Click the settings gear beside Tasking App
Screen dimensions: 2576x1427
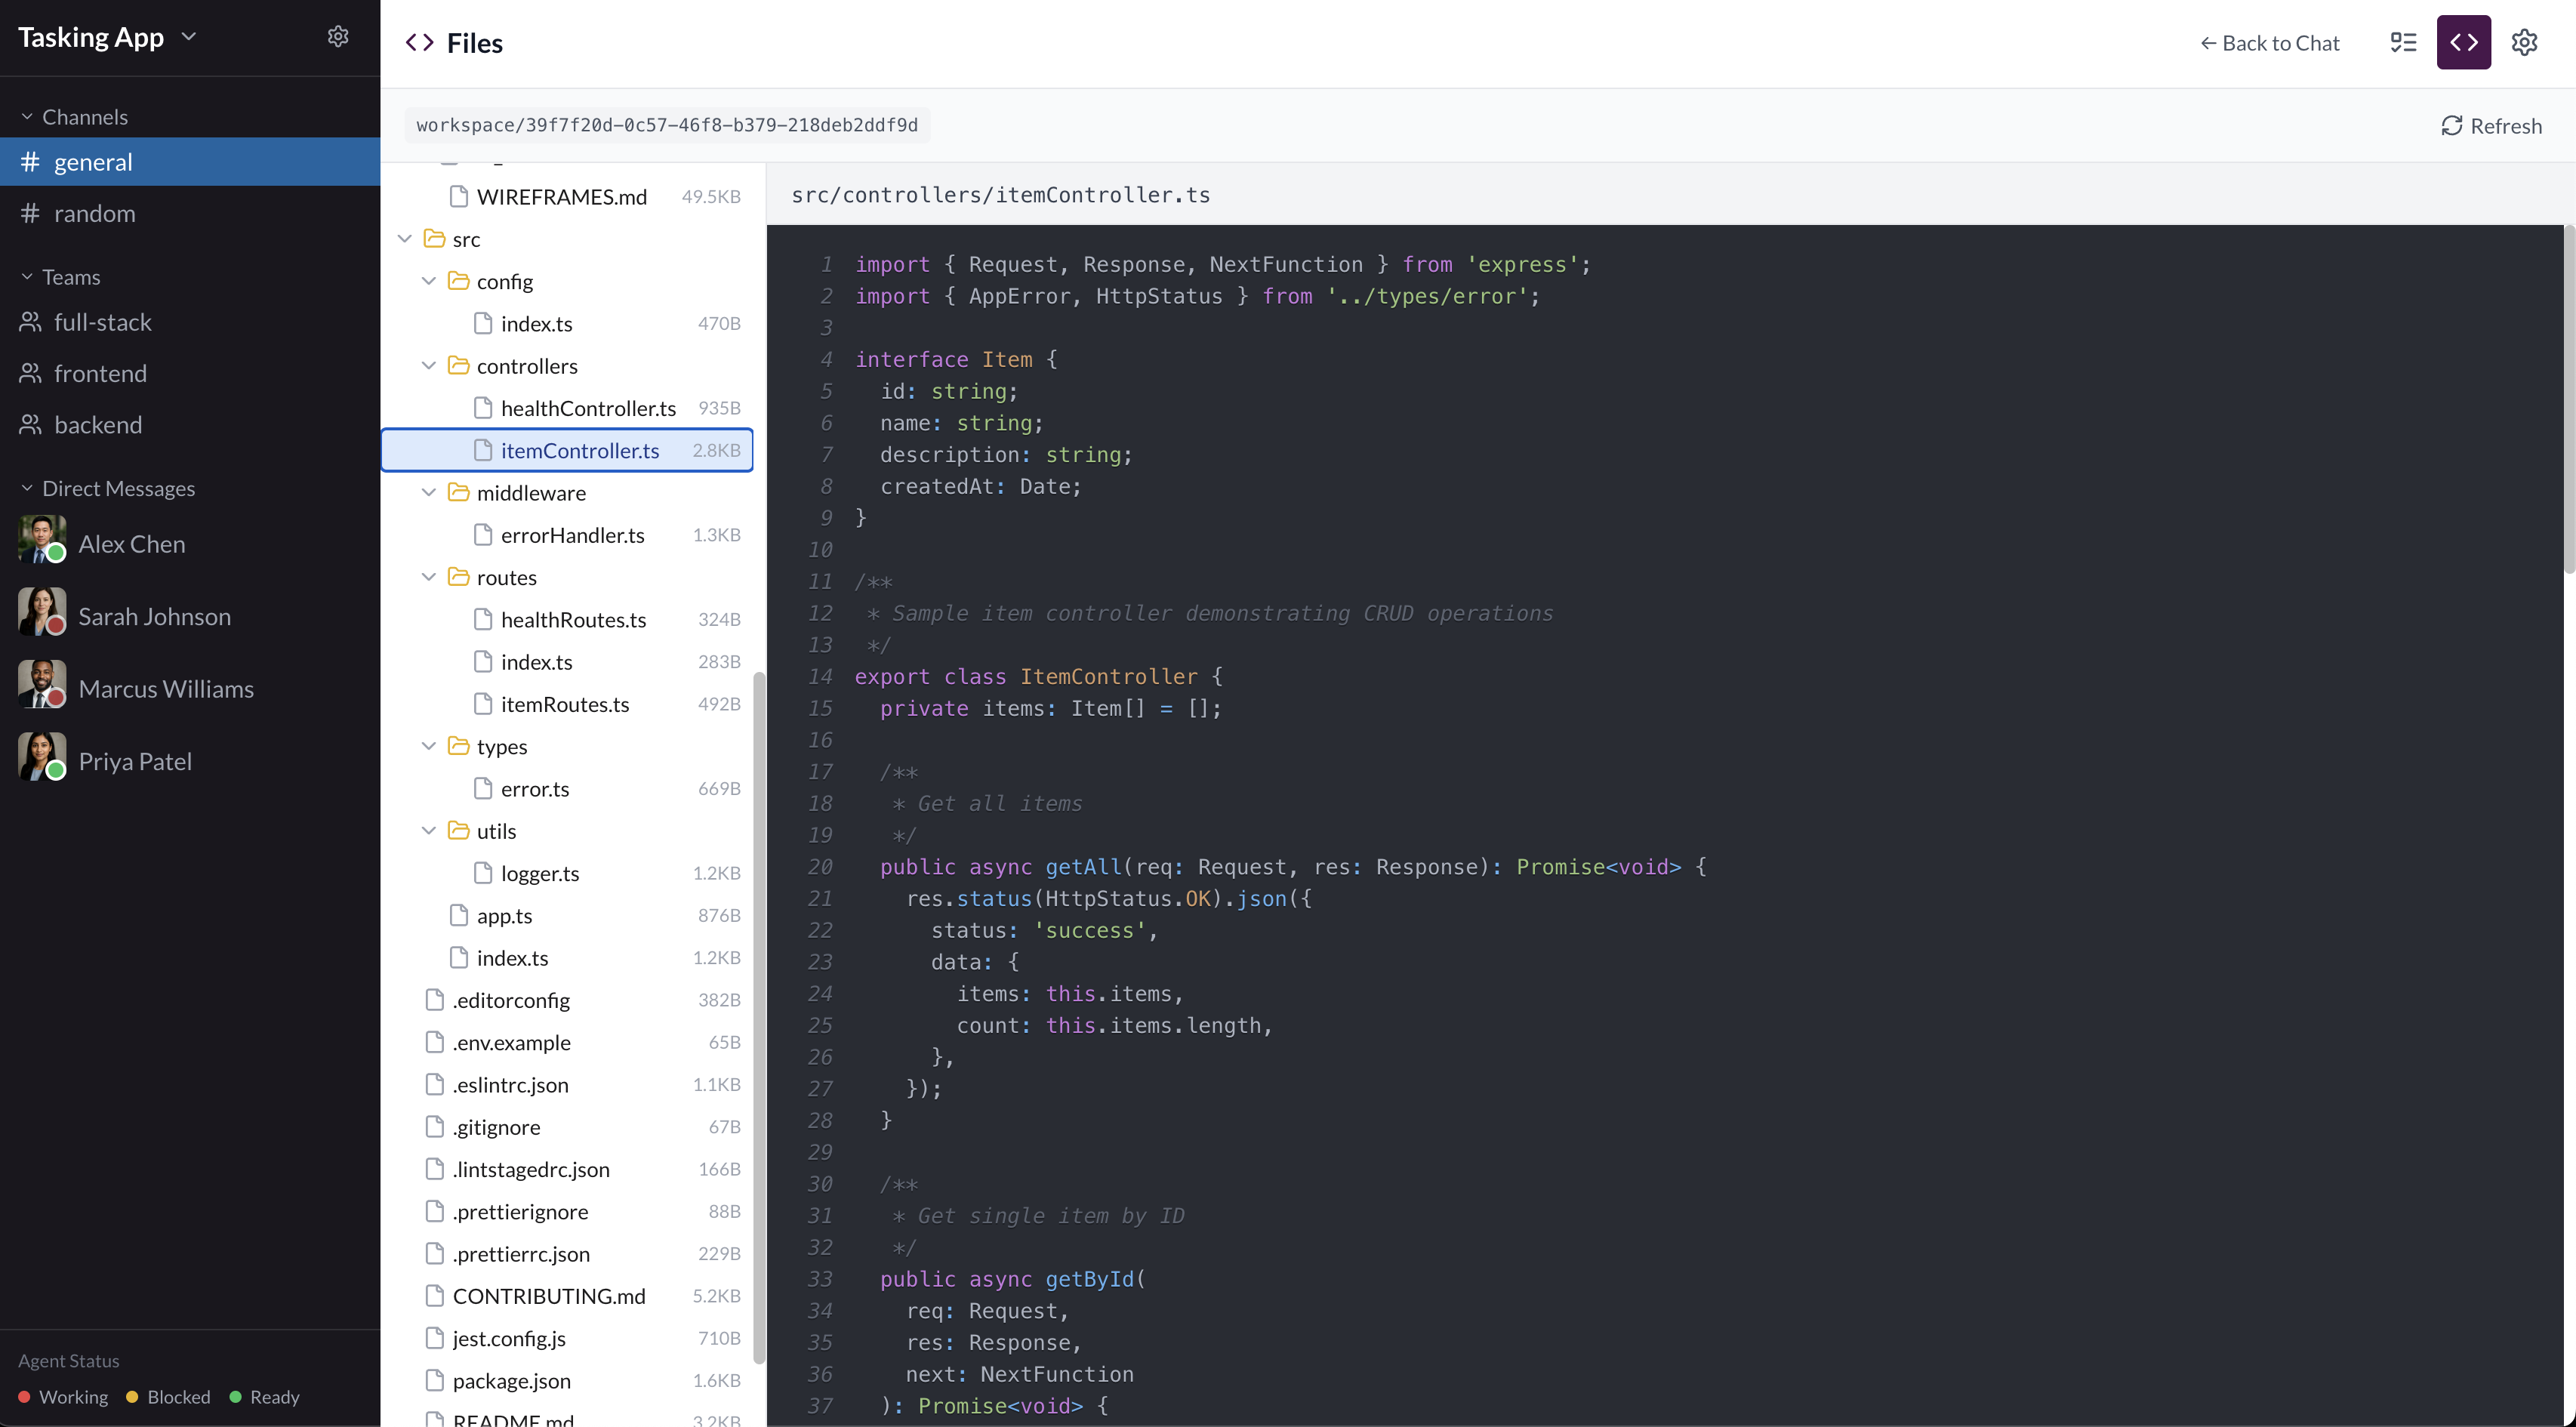338,36
